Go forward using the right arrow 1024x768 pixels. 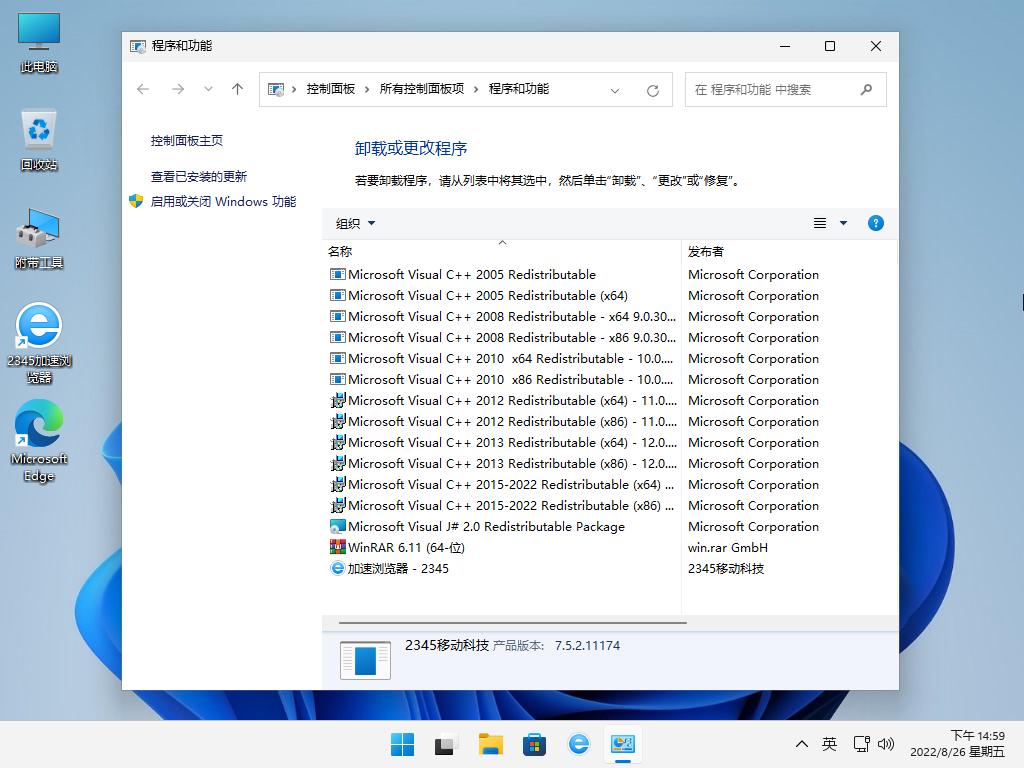(178, 89)
